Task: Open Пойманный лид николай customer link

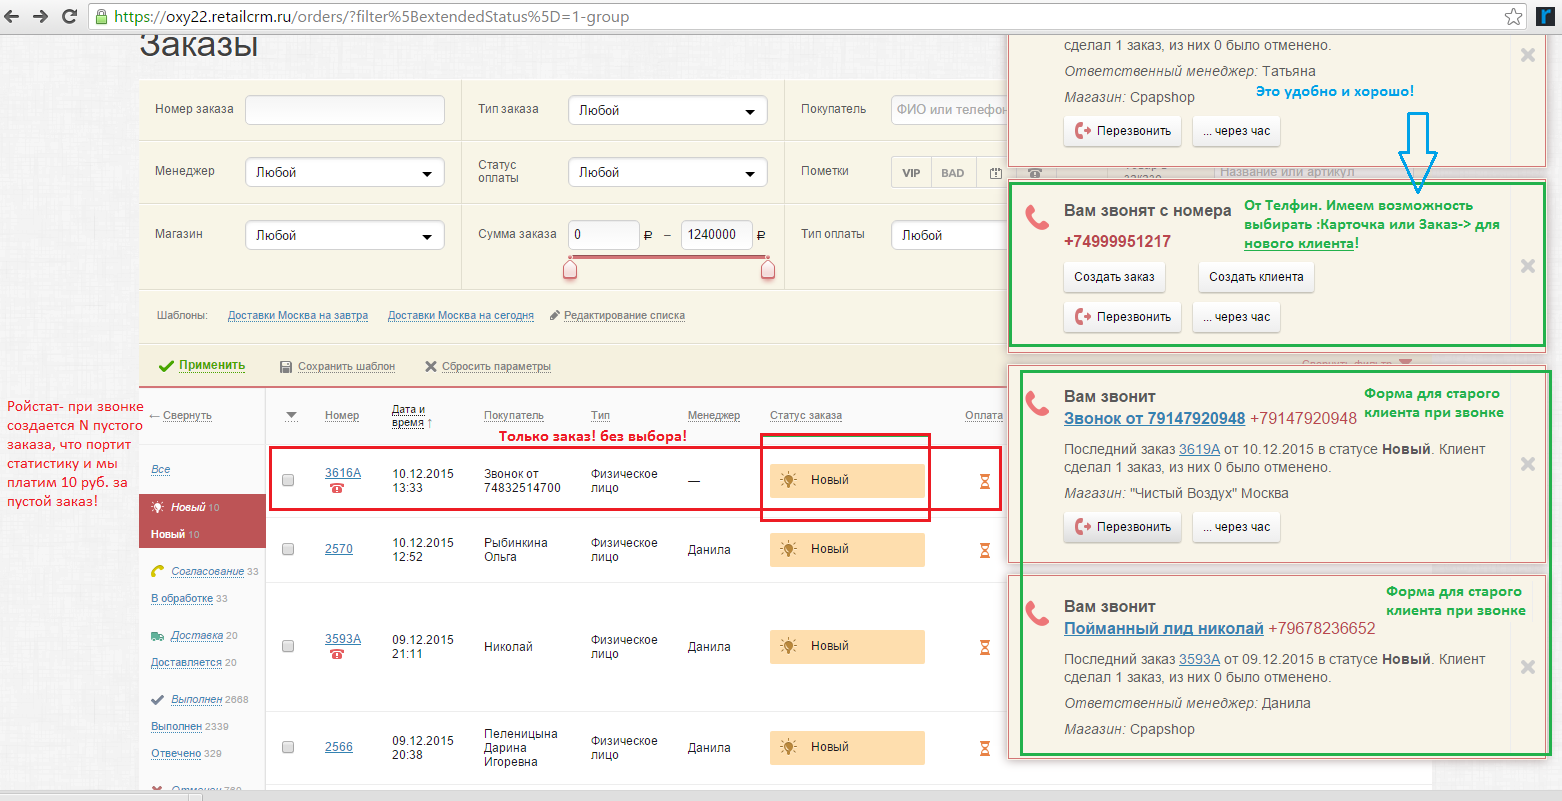Action: click(x=1164, y=628)
